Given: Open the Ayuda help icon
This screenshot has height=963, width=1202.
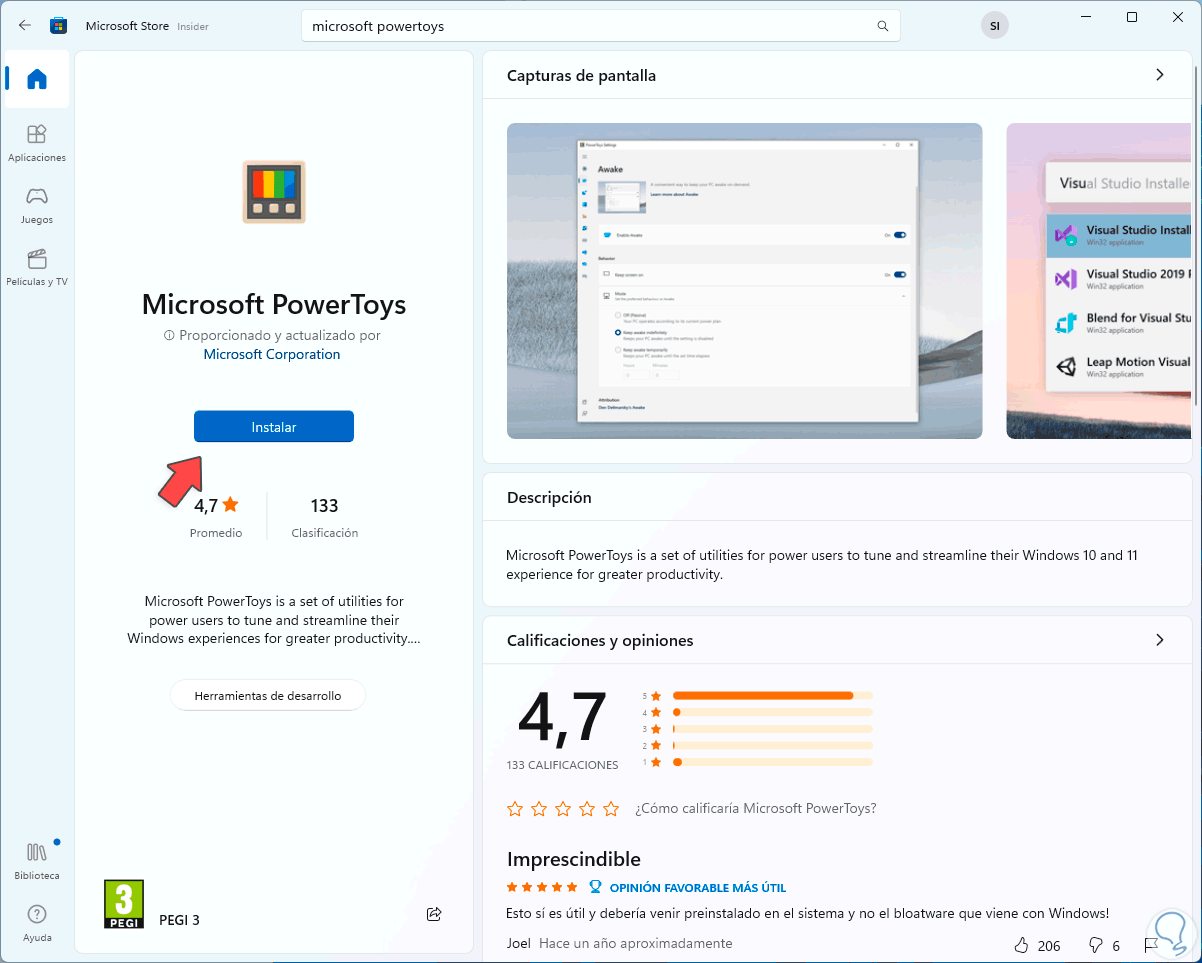Looking at the screenshot, I should [37, 922].
